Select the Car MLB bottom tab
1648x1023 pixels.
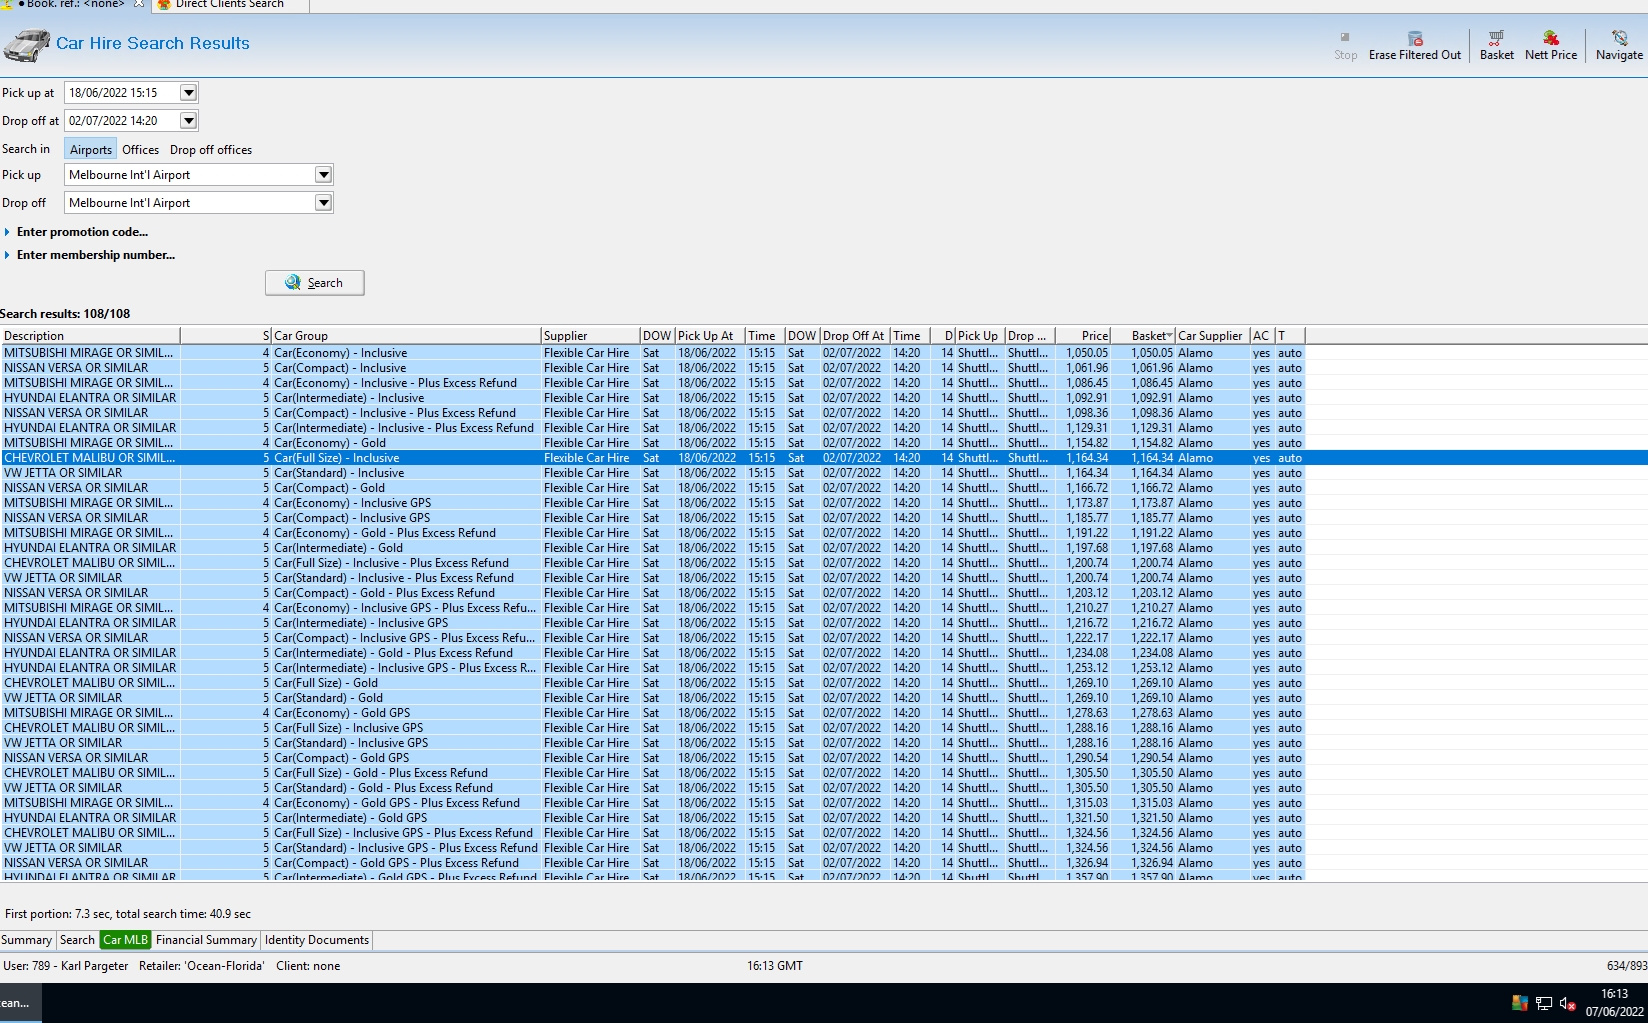(x=125, y=940)
